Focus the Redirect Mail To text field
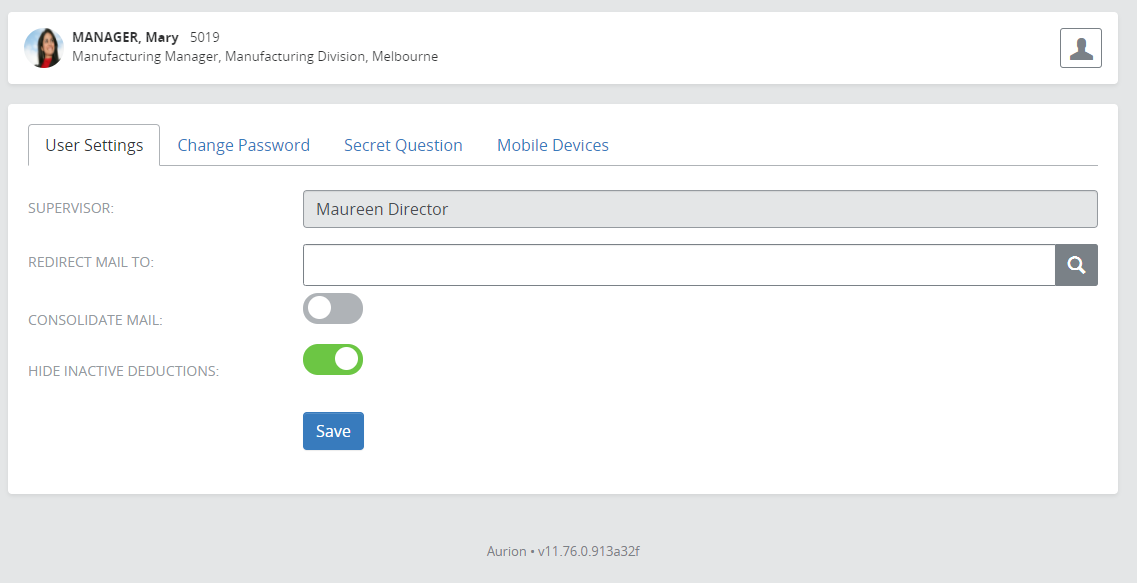The width and height of the screenshot is (1137, 583). click(x=678, y=265)
